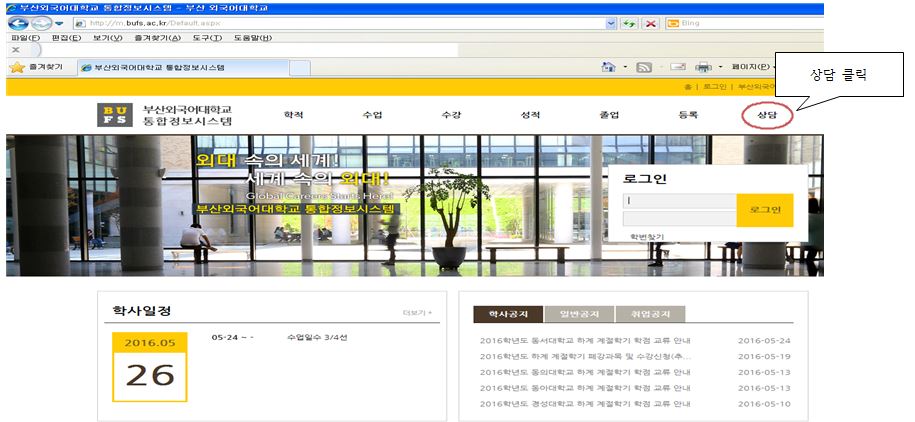Click the 학번찾기 link
Screen dimensions: 915x422
click(646, 237)
